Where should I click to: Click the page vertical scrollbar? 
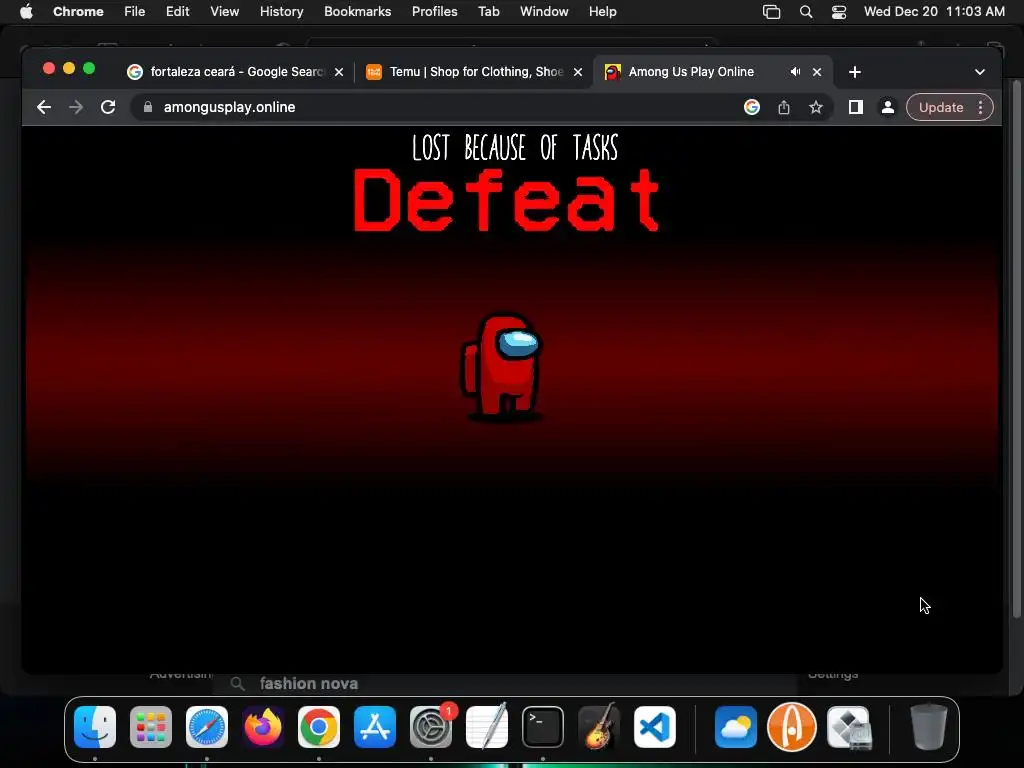1016,349
